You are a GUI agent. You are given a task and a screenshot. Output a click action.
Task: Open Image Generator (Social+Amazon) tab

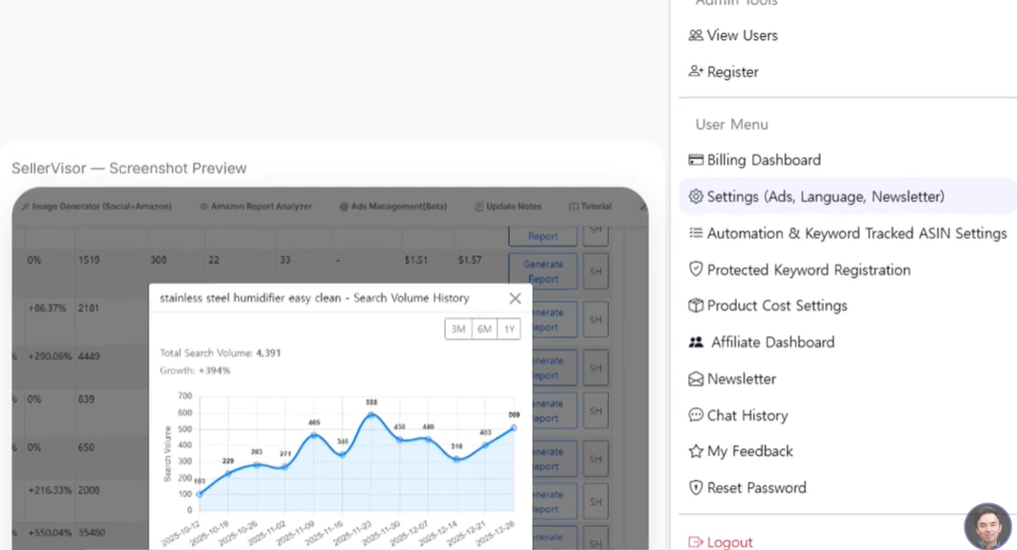(x=97, y=206)
